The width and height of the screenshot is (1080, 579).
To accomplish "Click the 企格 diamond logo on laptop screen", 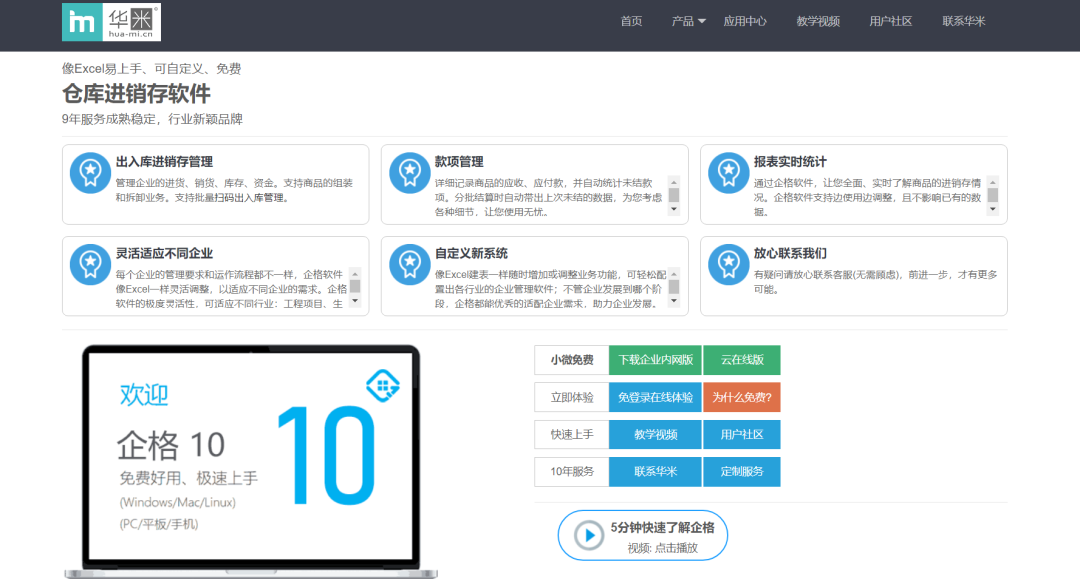I will [383, 386].
